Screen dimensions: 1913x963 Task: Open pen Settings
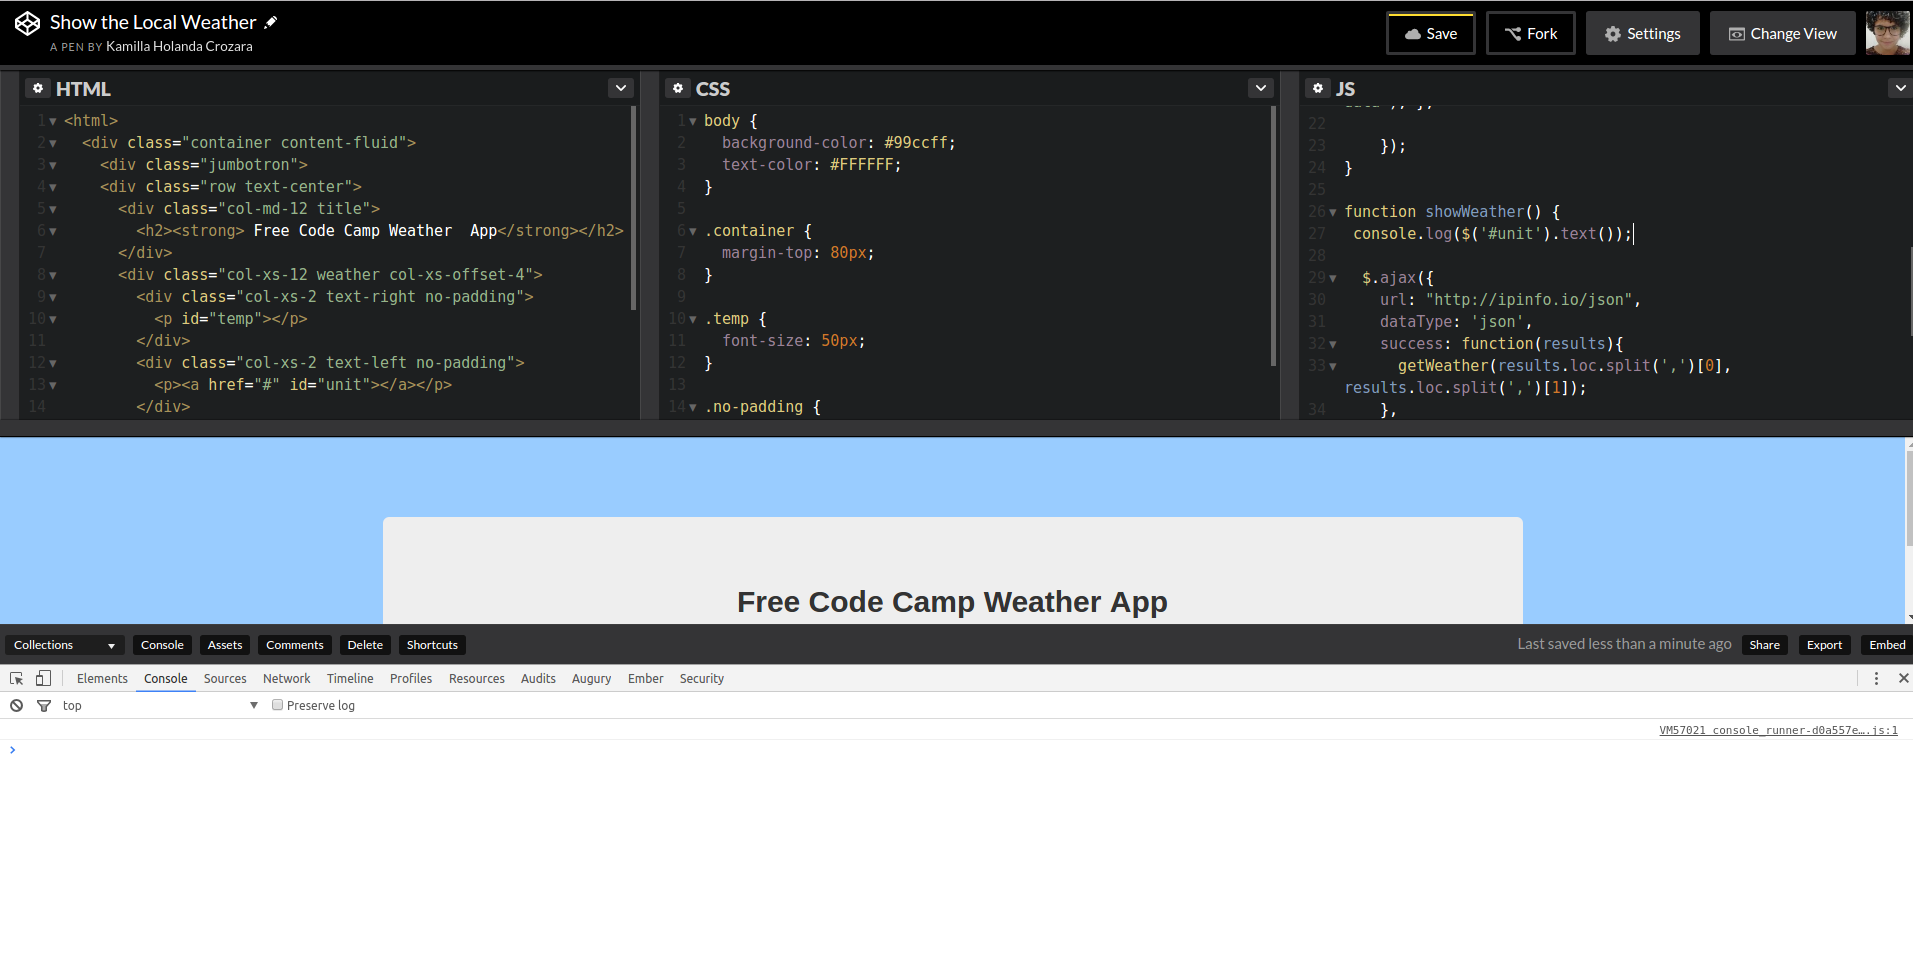[1643, 33]
